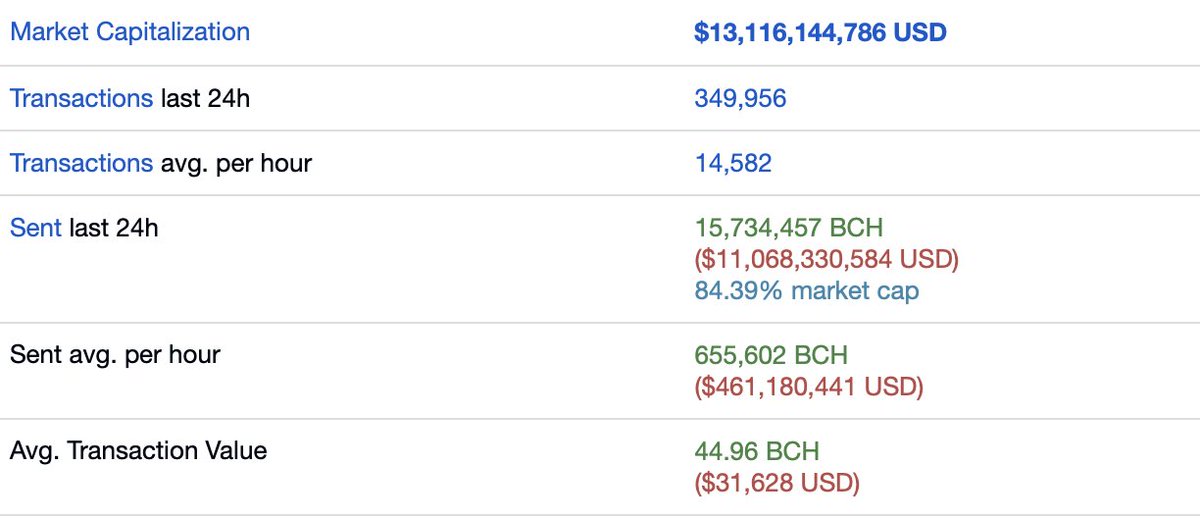Viewport: 1200px width, 518px height.
Task: Click the 'last 24h' text beside Transactions
Action: point(205,98)
